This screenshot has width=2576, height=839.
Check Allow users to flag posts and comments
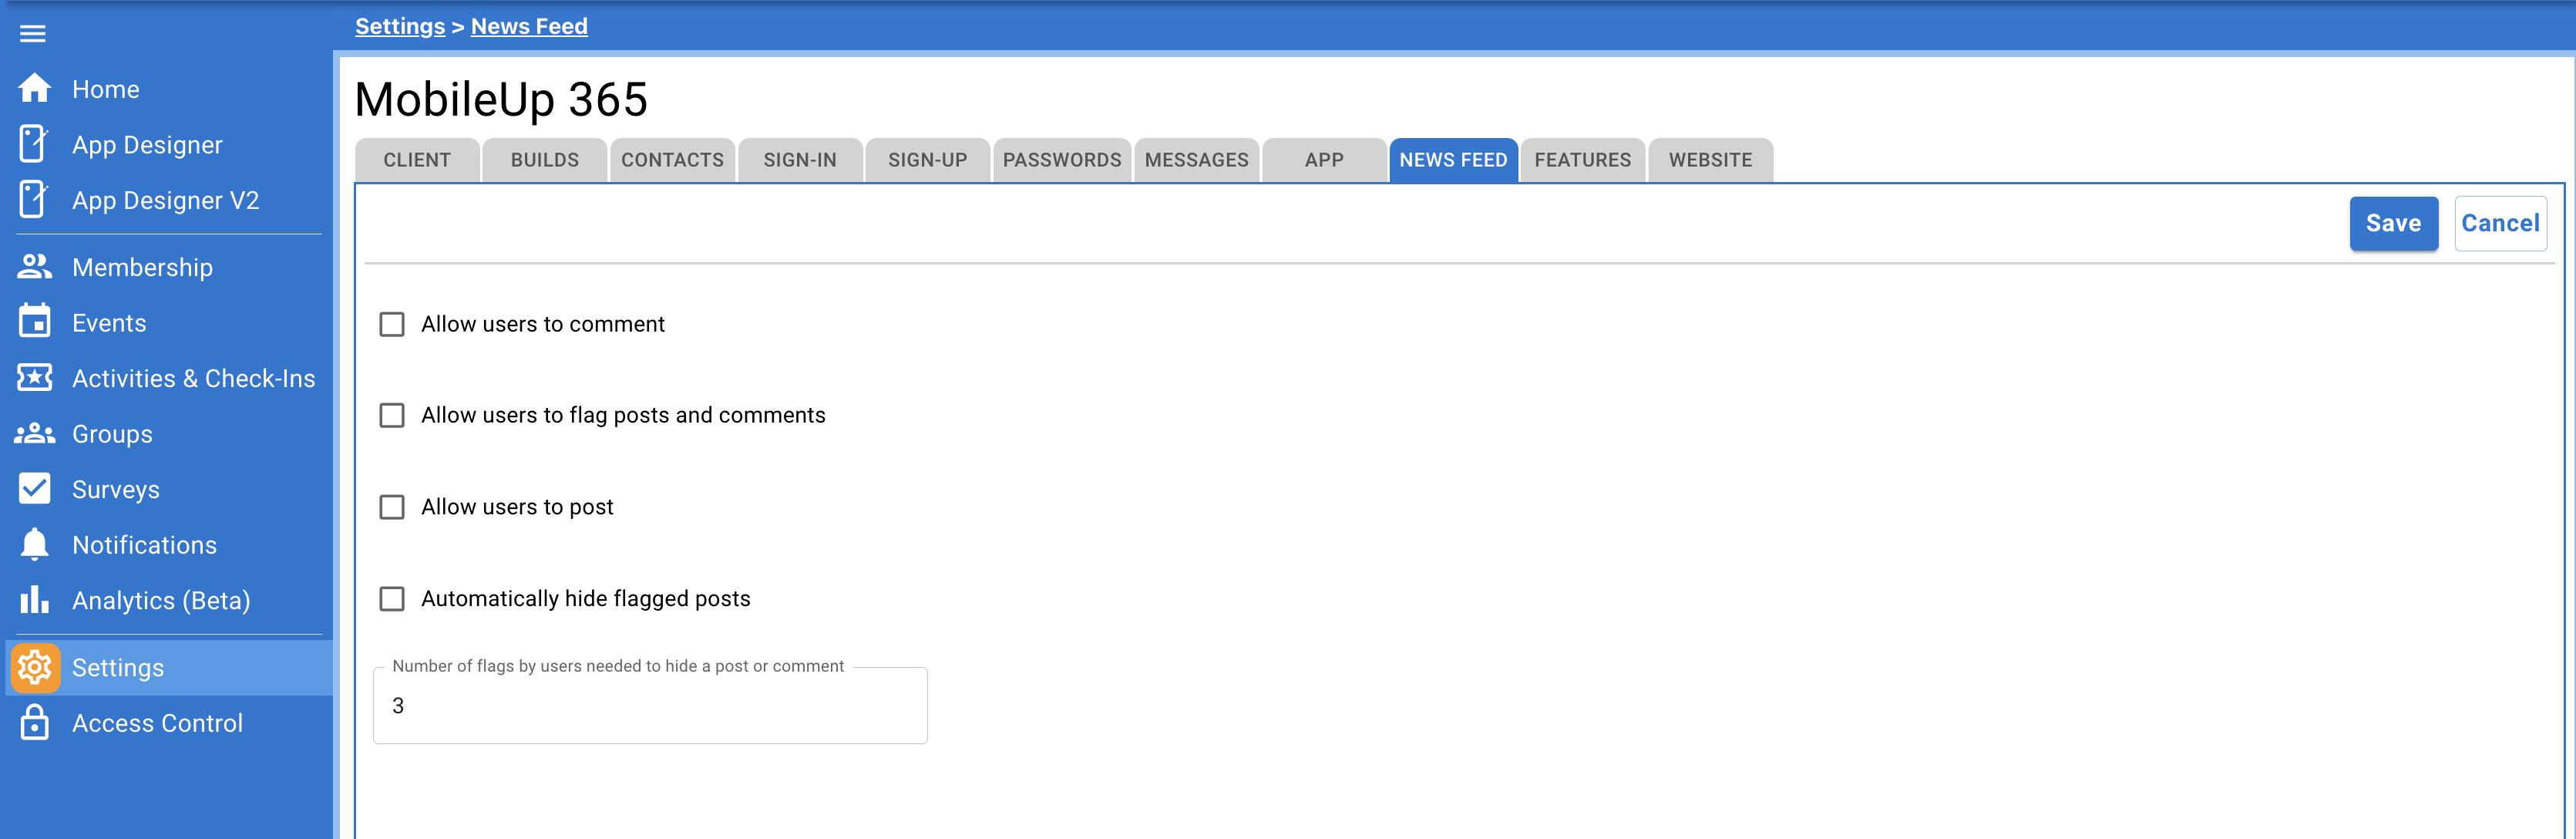[x=391, y=415]
